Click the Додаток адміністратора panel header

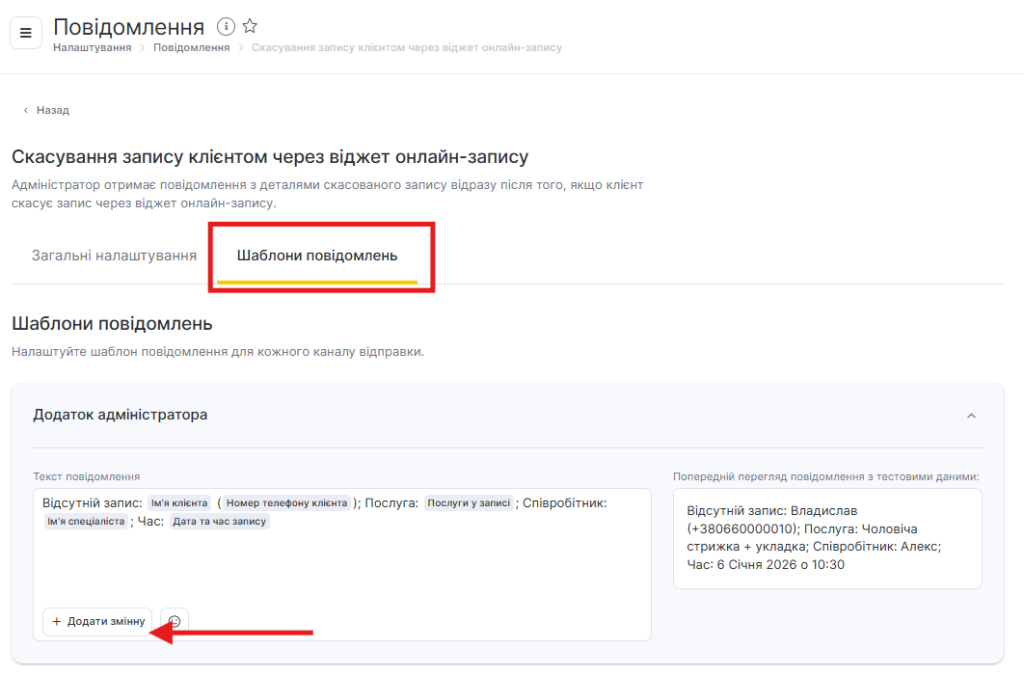pos(120,414)
